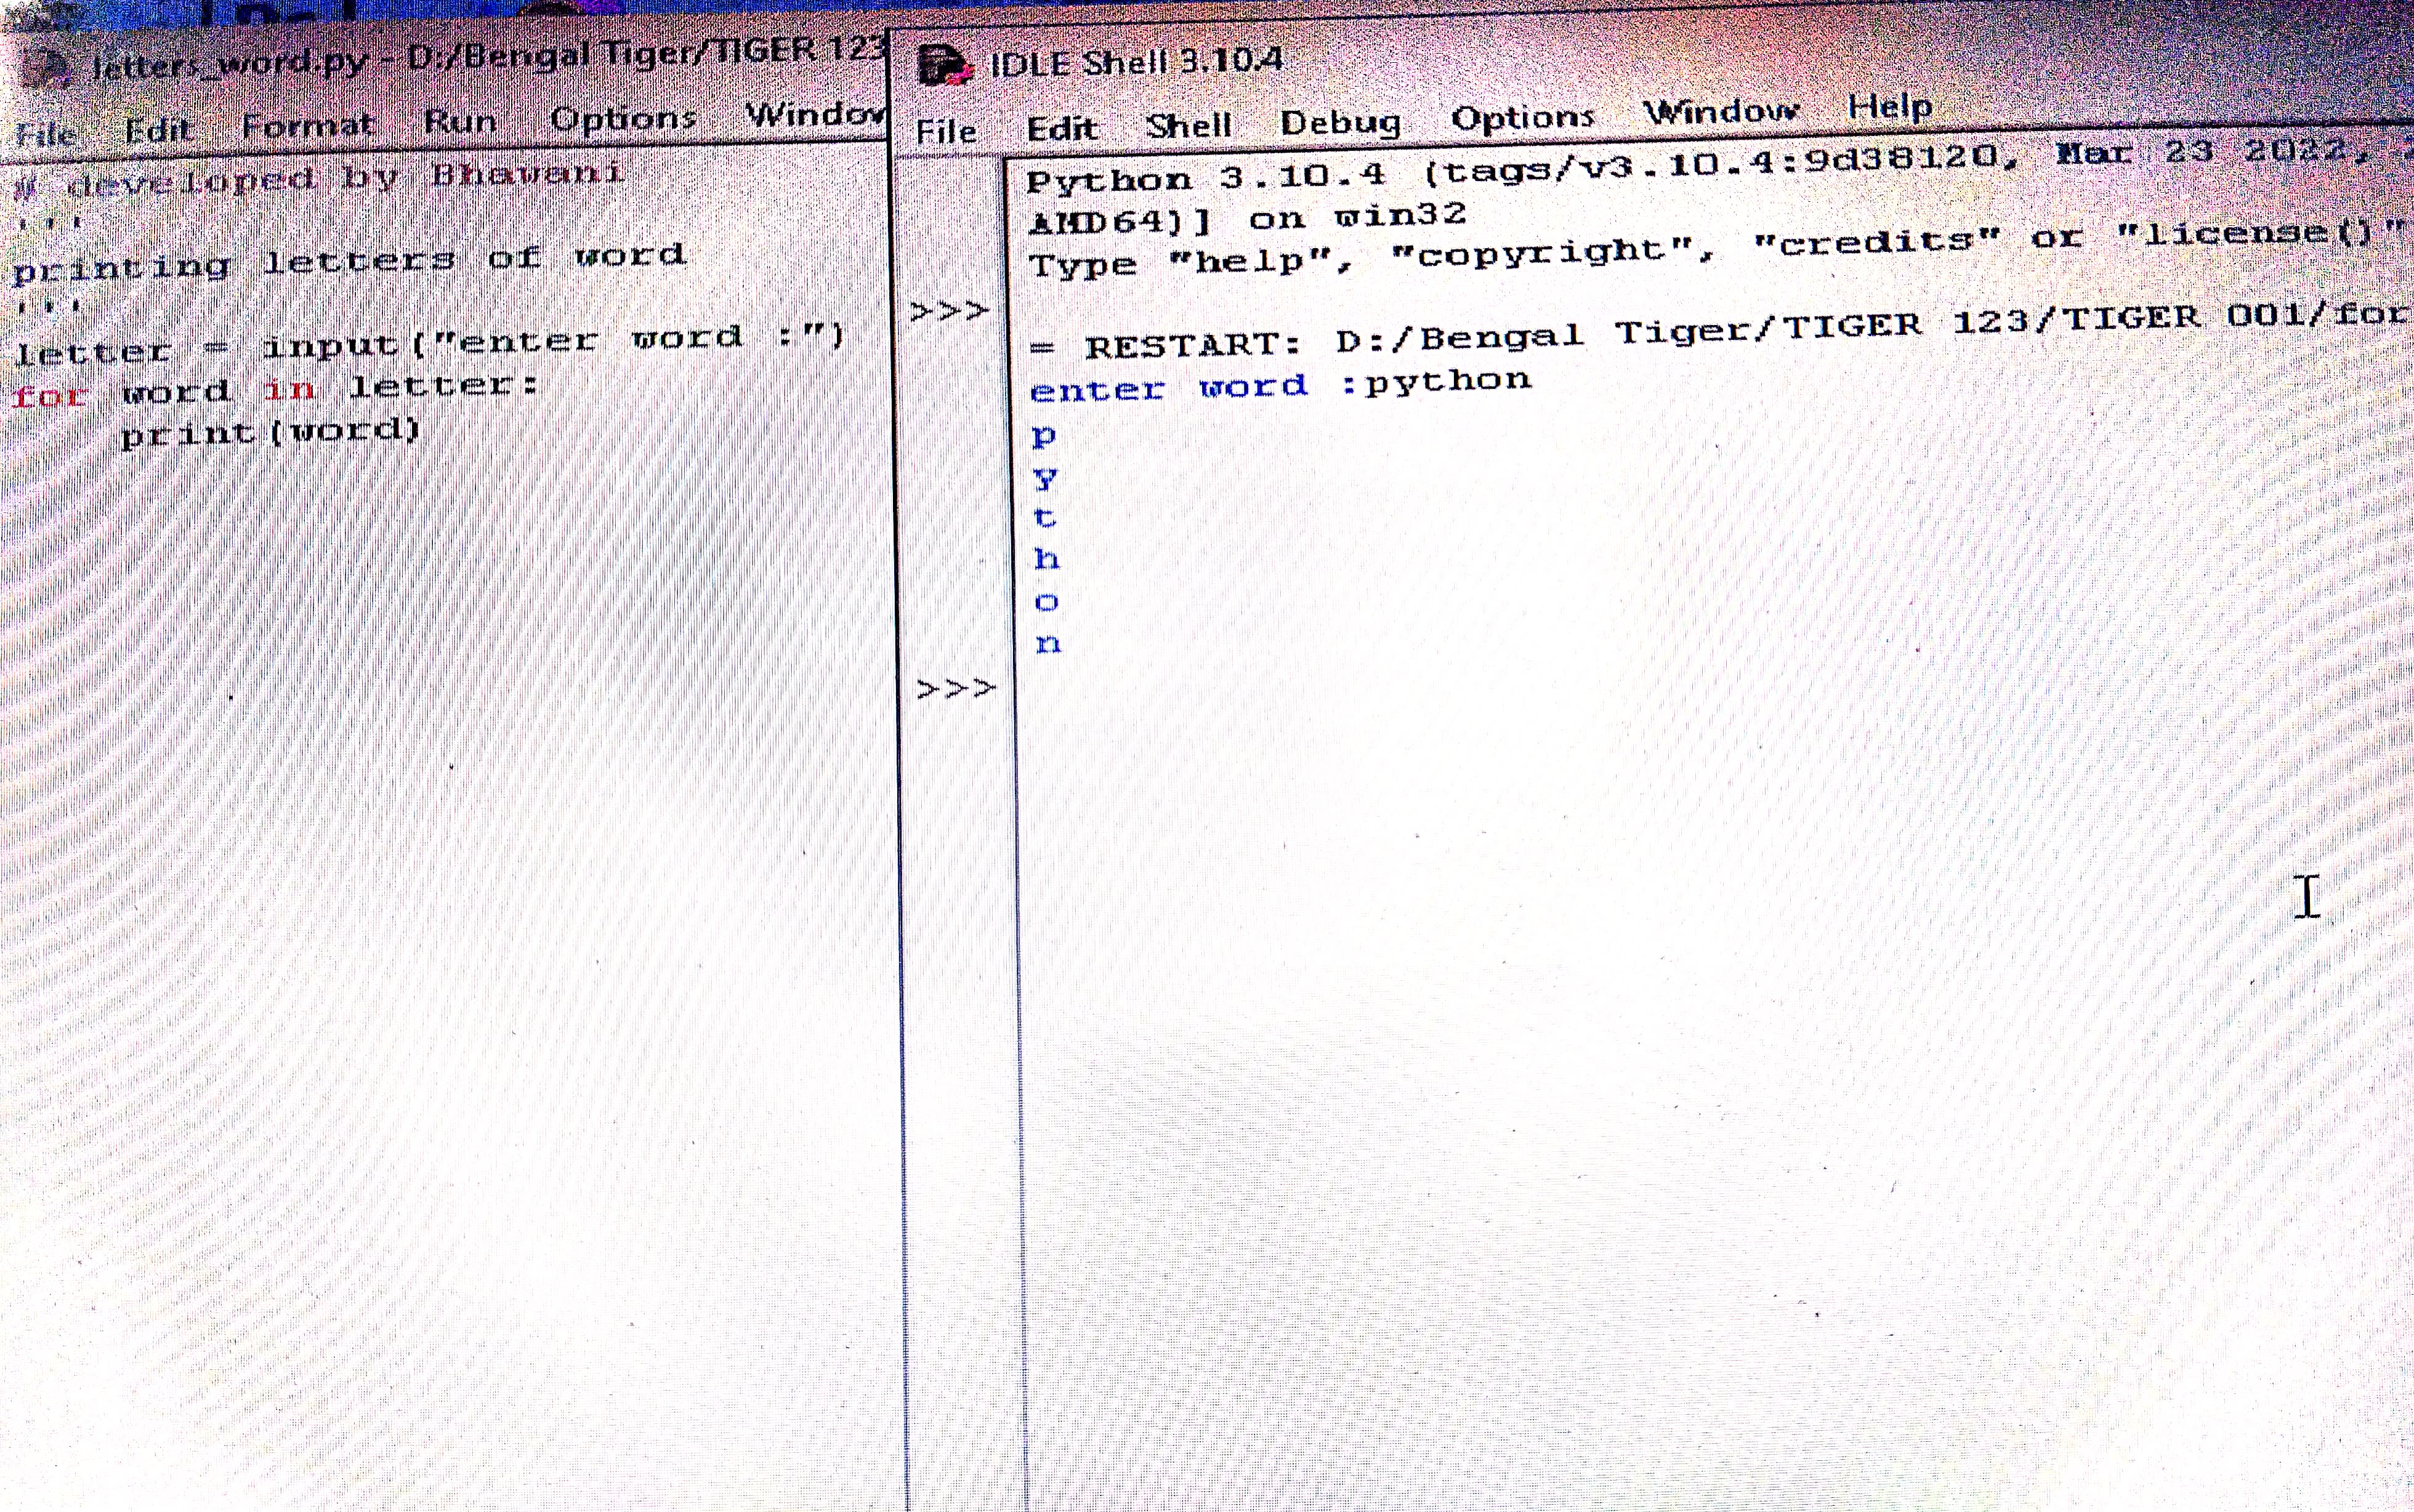2414x1512 pixels.
Task: Open the editor's Window menu
Action: click(815, 114)
